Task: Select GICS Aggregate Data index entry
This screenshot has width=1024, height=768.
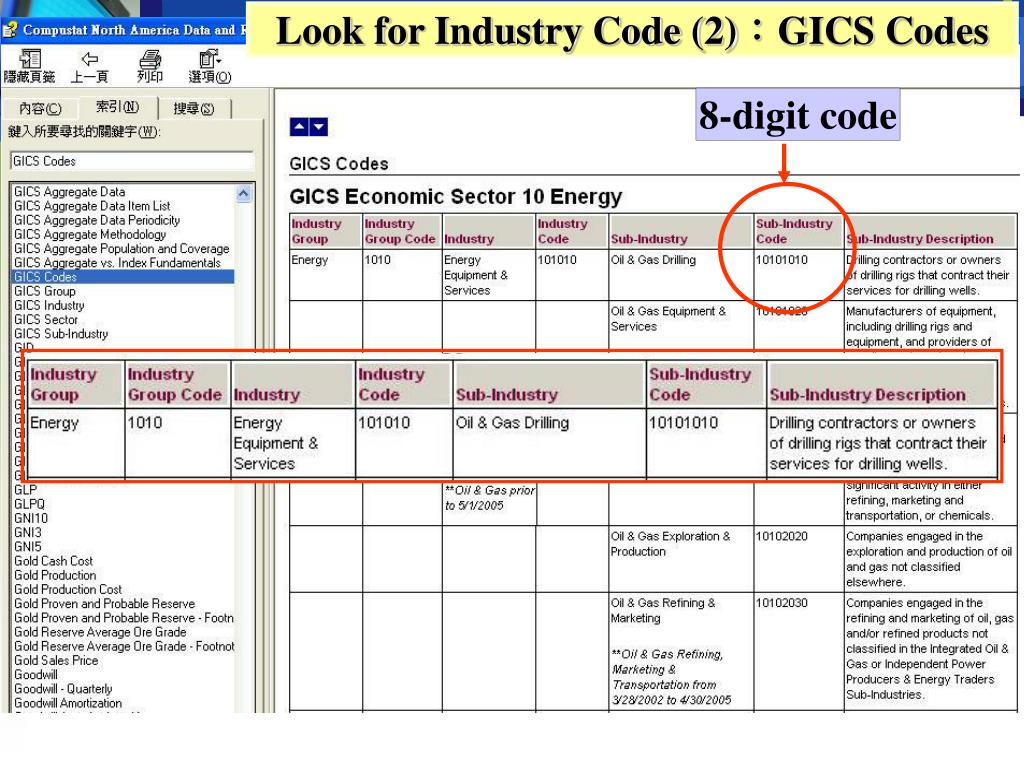Action: click(69, 192)
